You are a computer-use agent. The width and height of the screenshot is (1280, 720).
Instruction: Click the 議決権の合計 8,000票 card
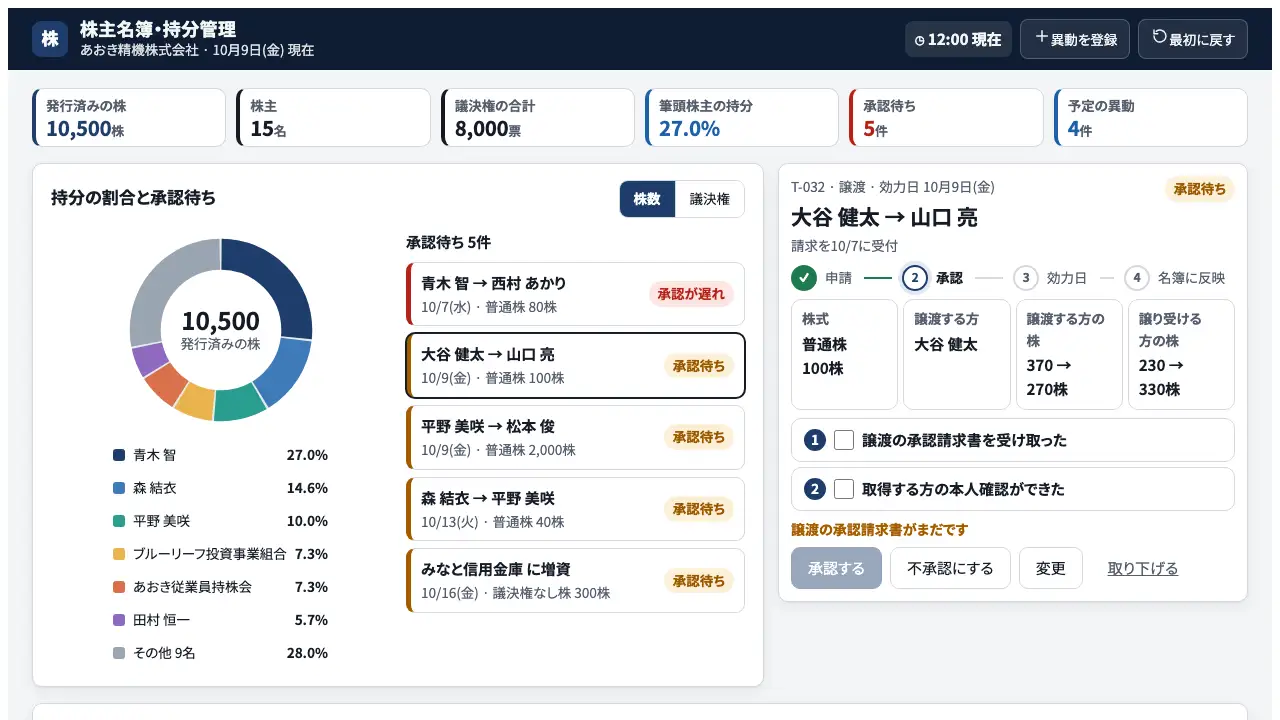(538, 118)
